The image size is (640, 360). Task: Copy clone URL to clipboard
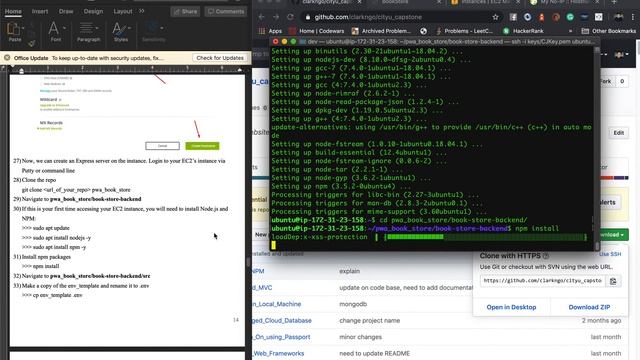pyautogui.click(x=613, y=281)
